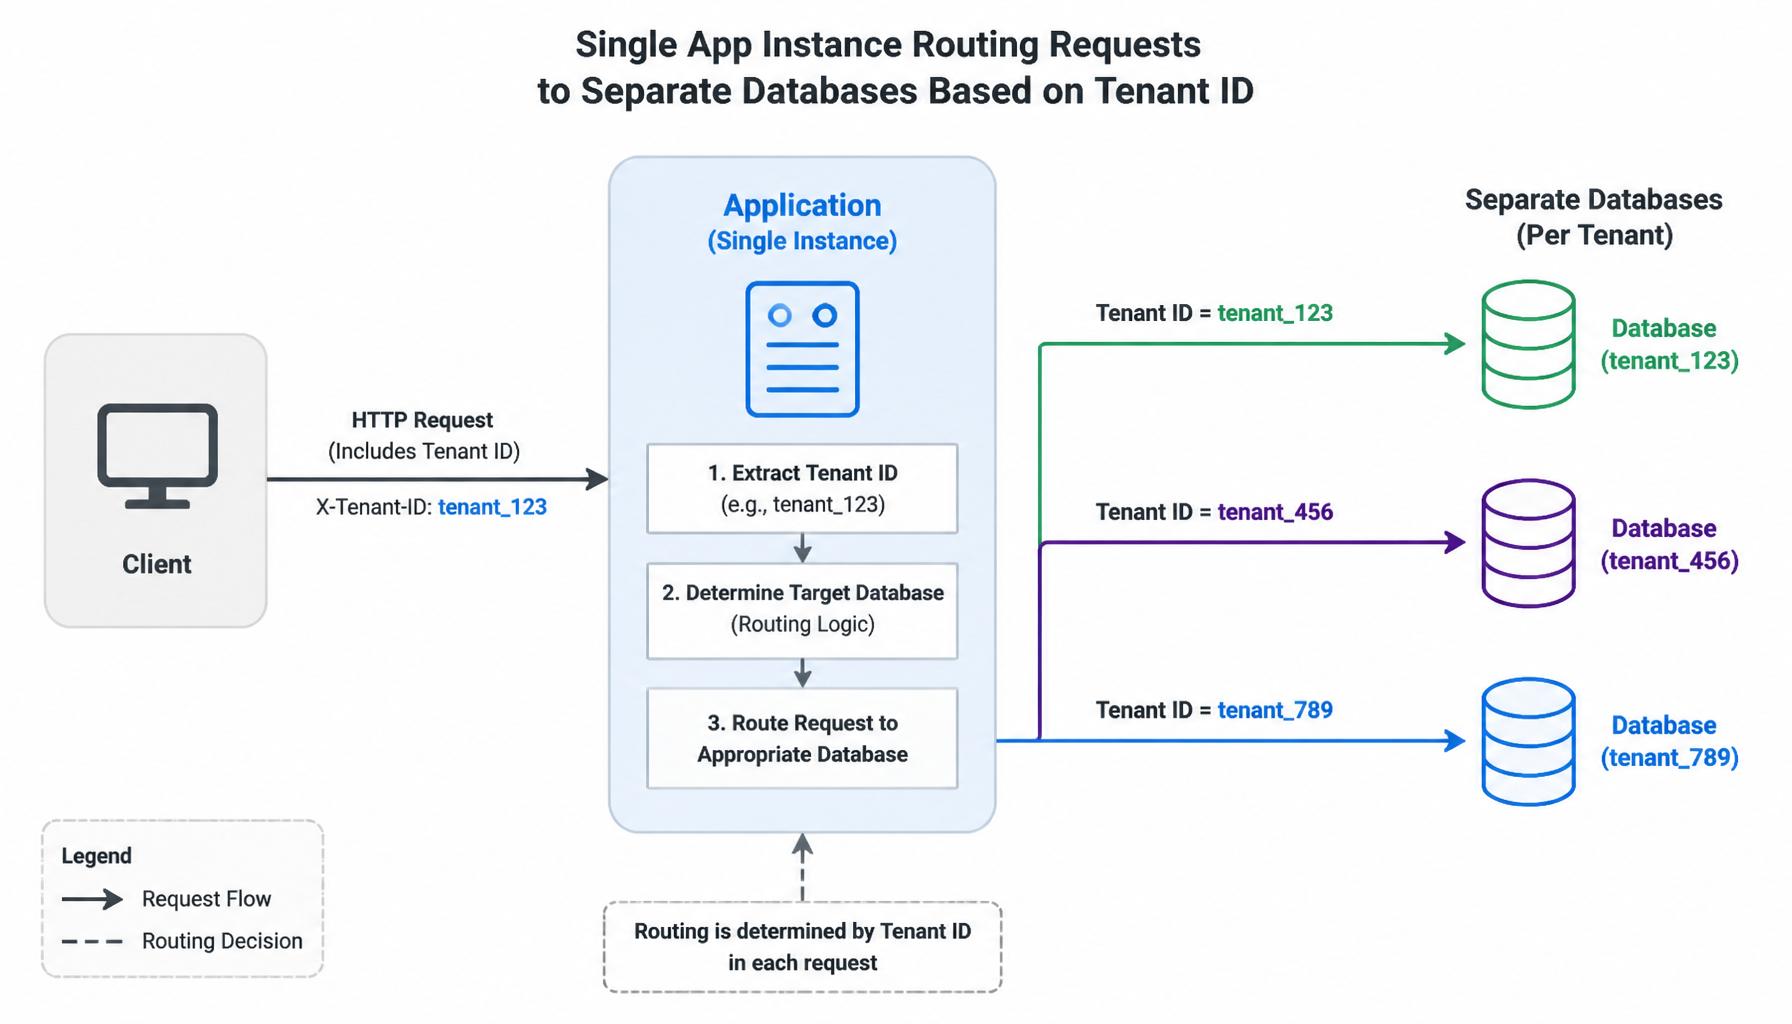Click the green tenant_123 database cylinder icon
Image resolution: width=1792 pixels, height=1024 pixels.
(x=1528, y=344)
